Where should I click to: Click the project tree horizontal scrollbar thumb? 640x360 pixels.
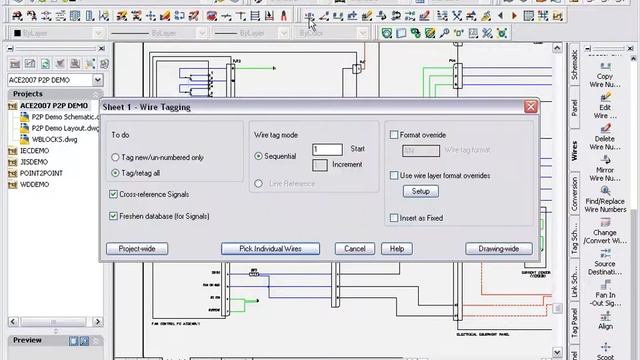53,322
